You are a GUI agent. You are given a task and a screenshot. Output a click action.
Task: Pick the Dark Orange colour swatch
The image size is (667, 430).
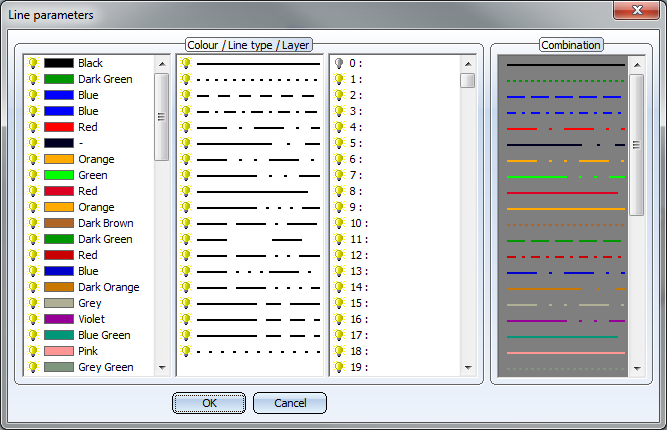point(59,287)
